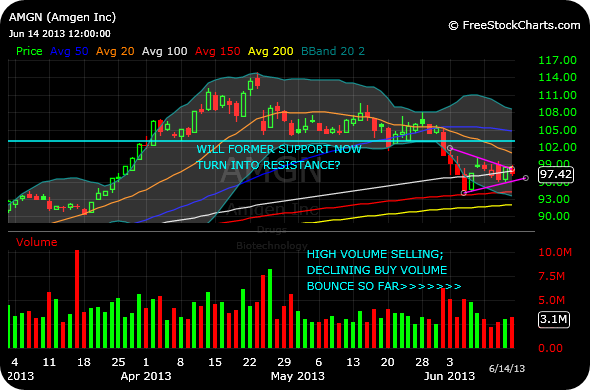Click the 0.00 volume axis label

pyautogui.click(x=550, y=348)
